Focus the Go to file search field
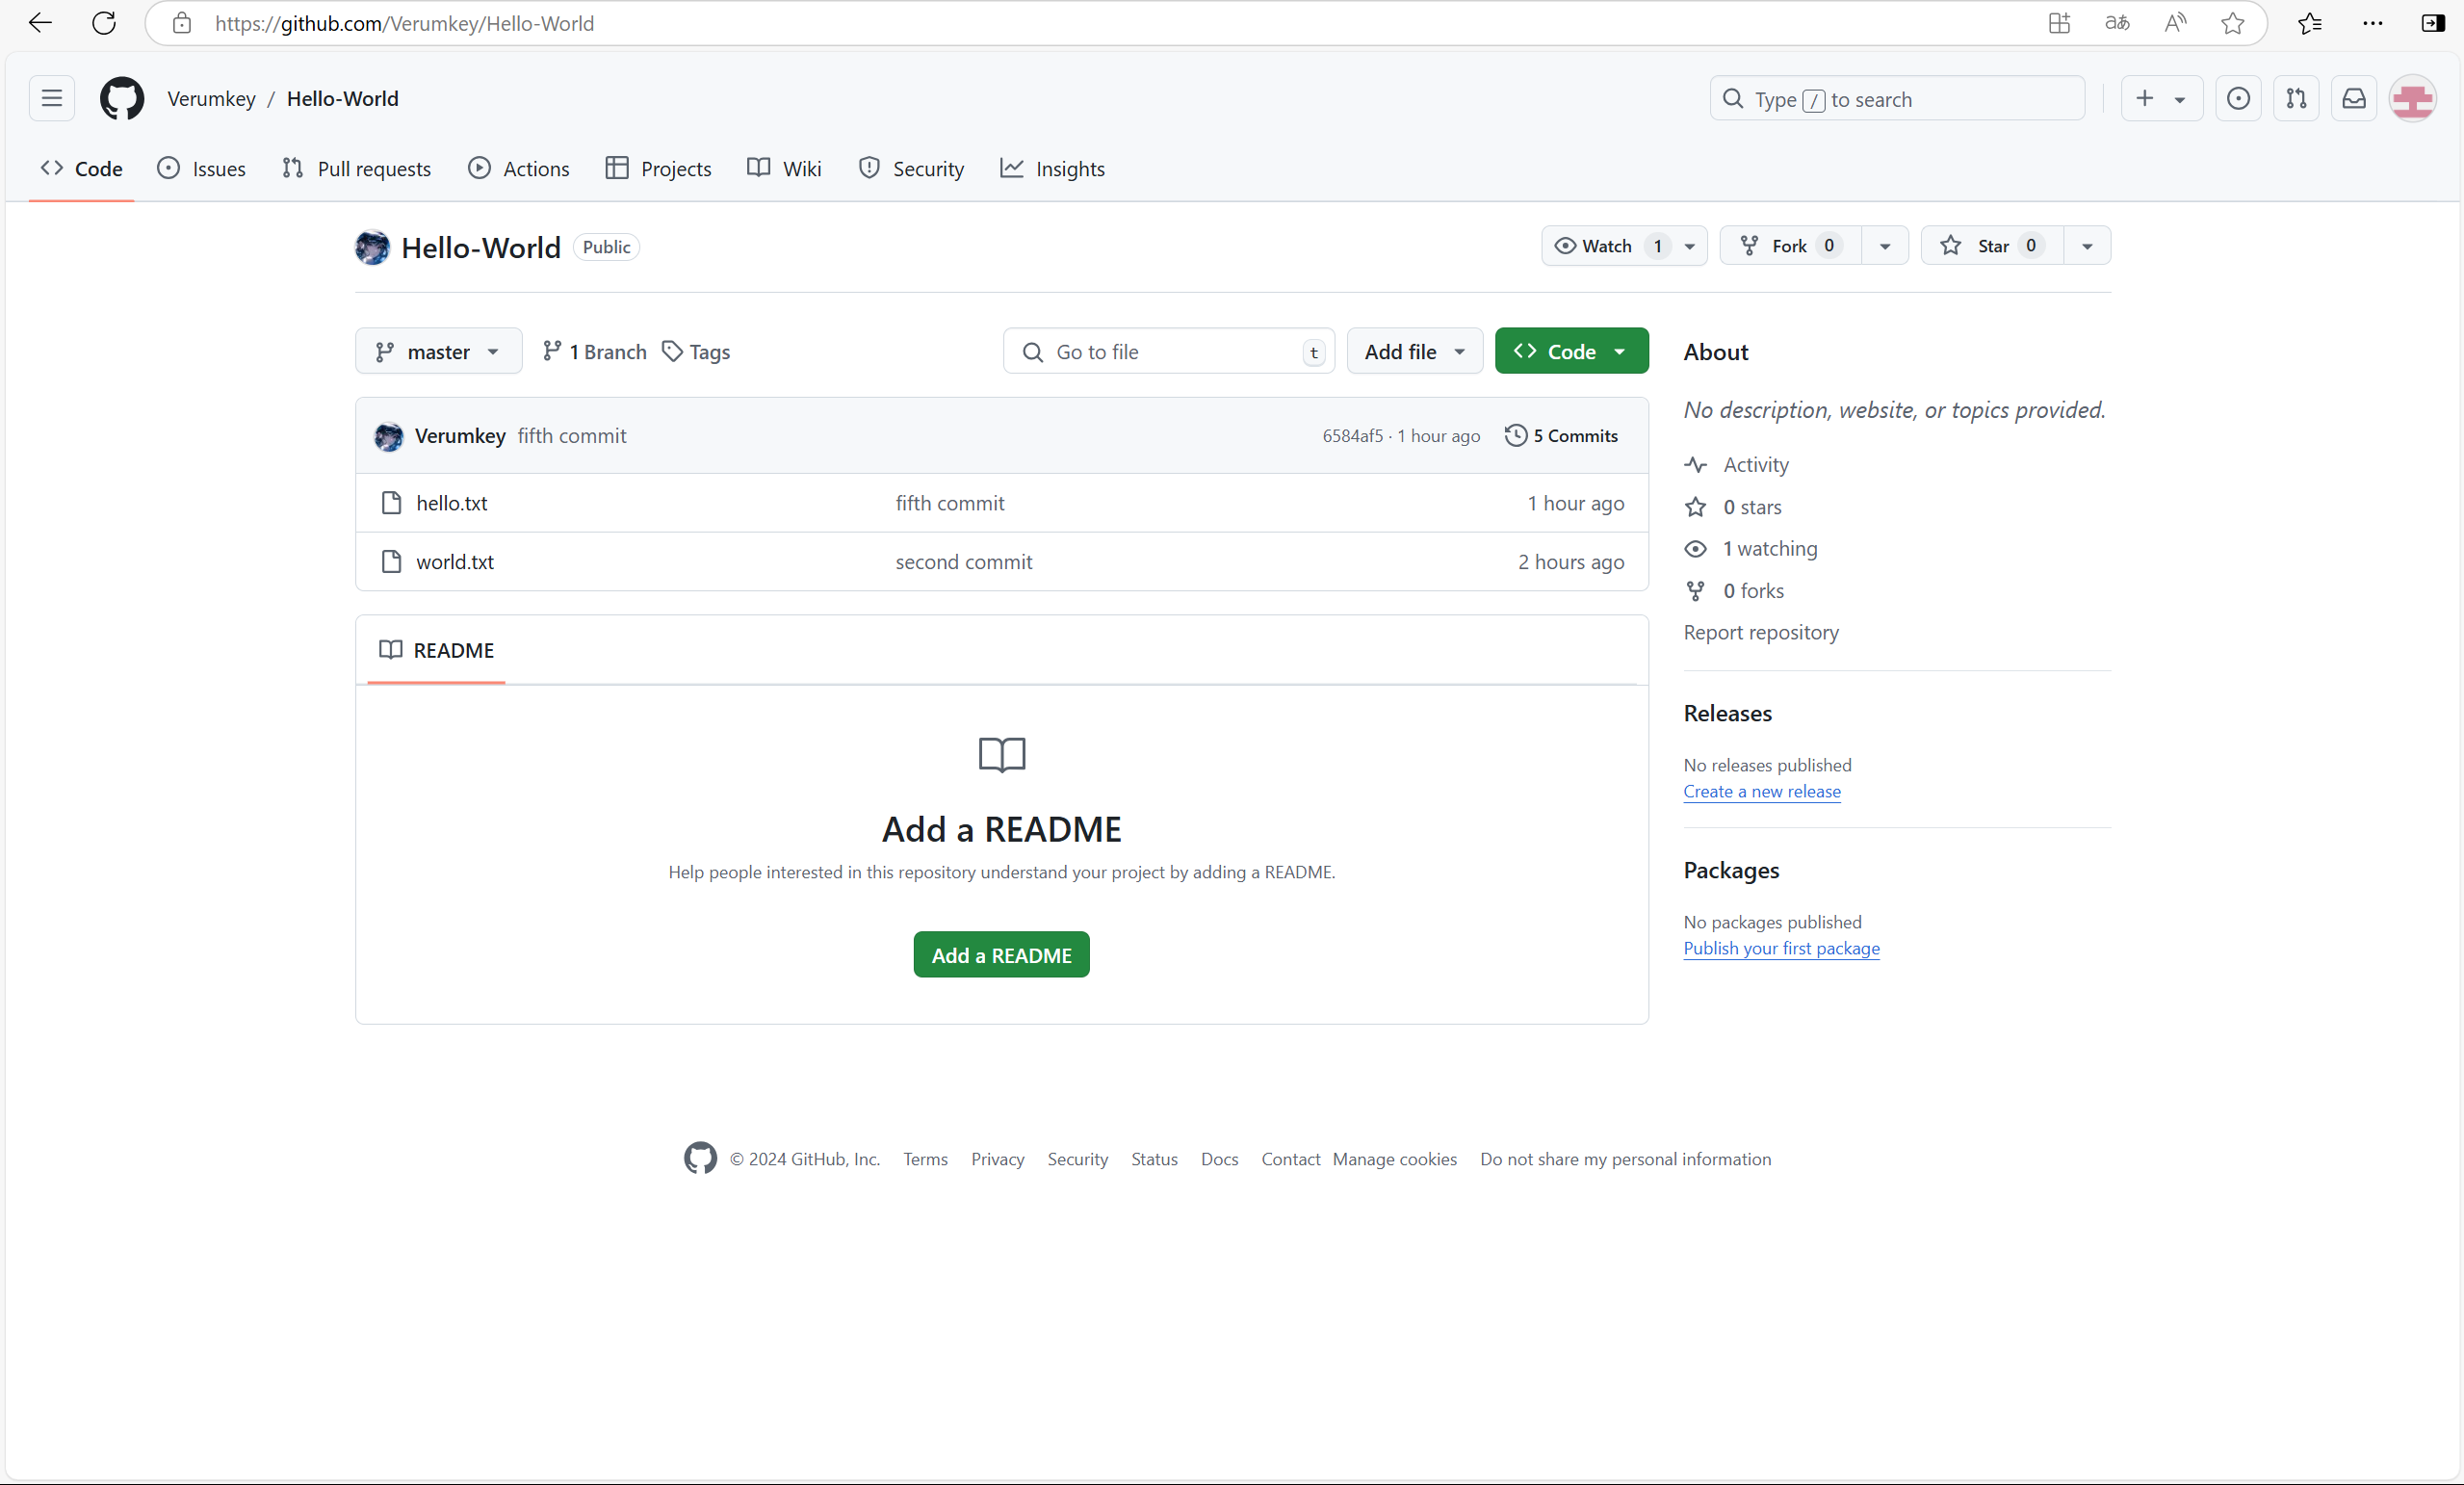Image resolution: width=2464 pixels, height=1485 pixels. coord(1169,352)
